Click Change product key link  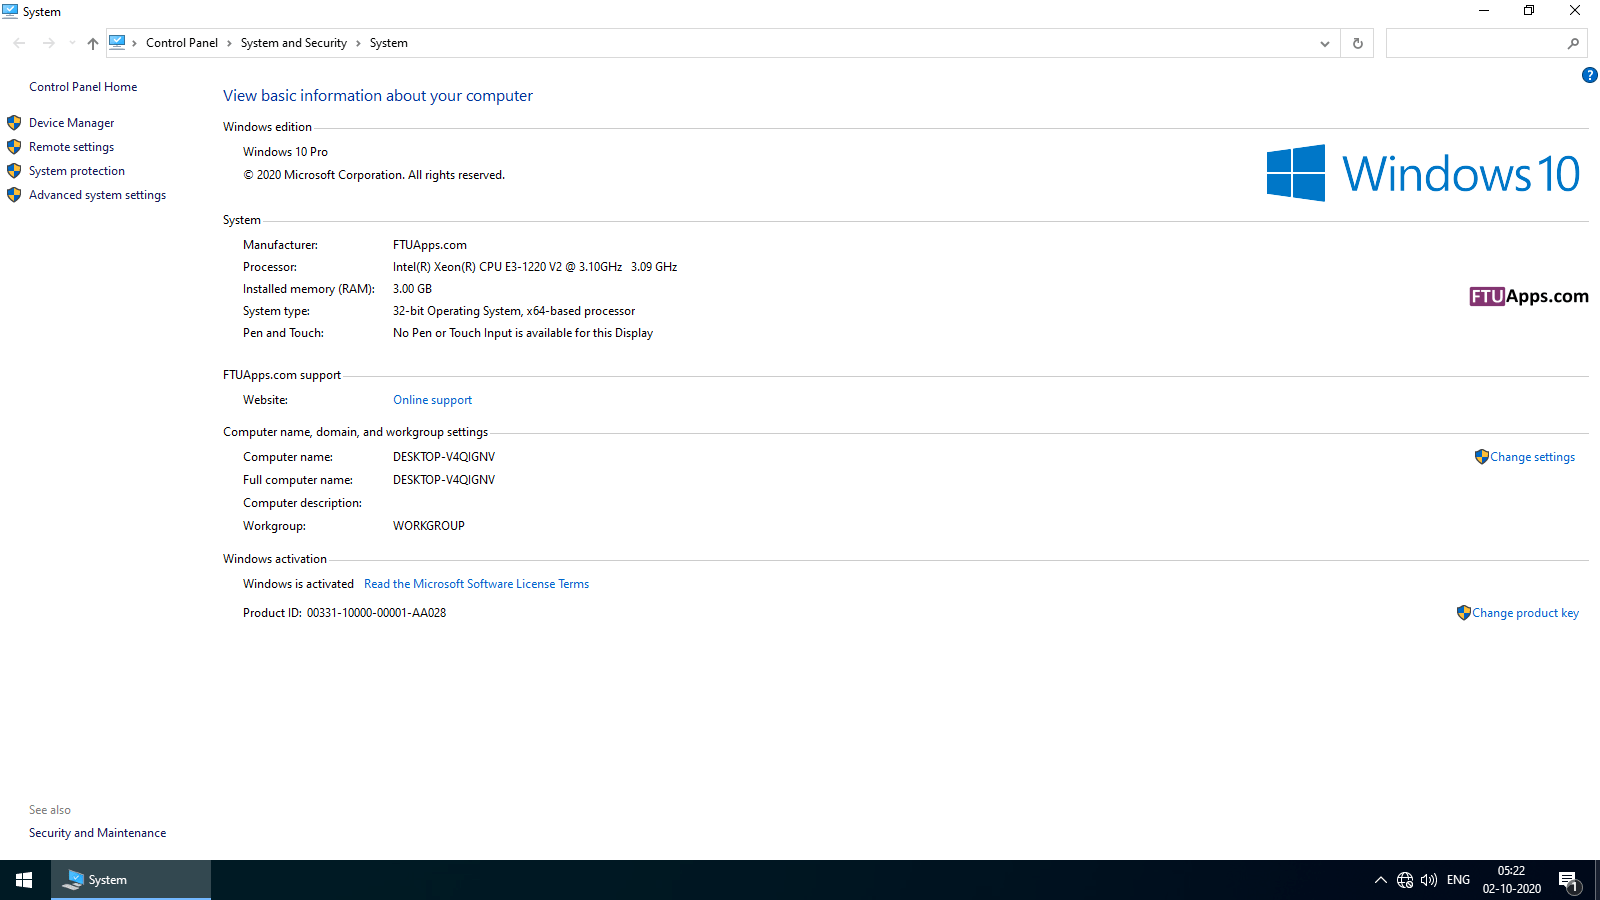[1526, 613]
